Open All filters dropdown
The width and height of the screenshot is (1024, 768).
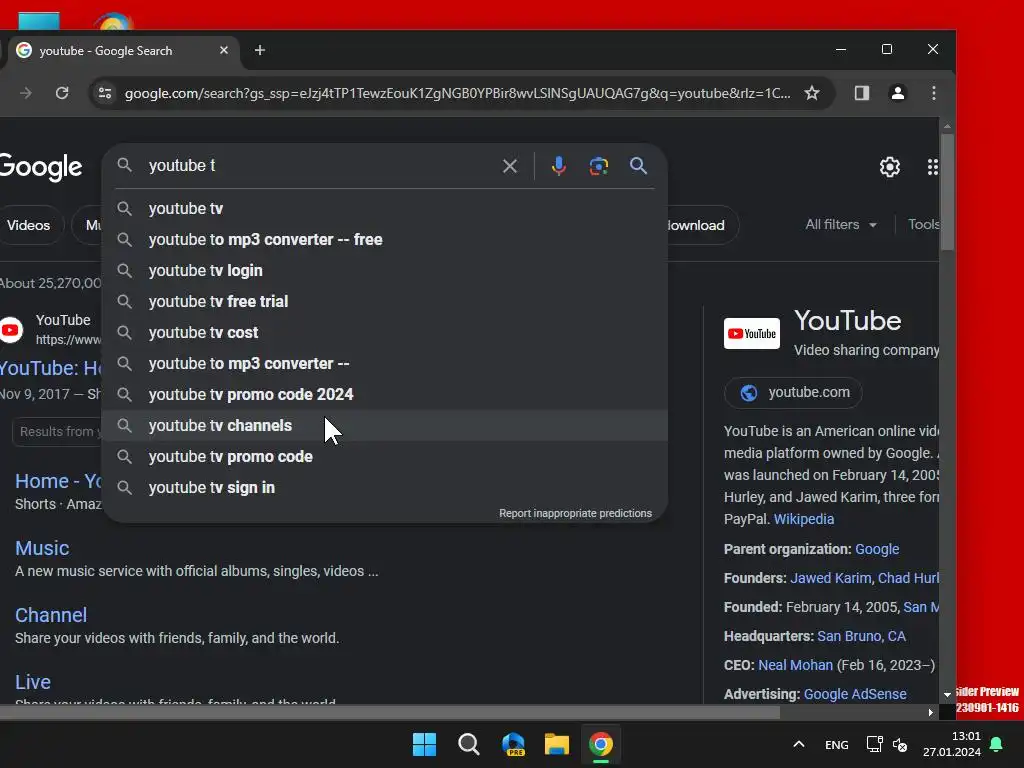[x=840, y=225]
